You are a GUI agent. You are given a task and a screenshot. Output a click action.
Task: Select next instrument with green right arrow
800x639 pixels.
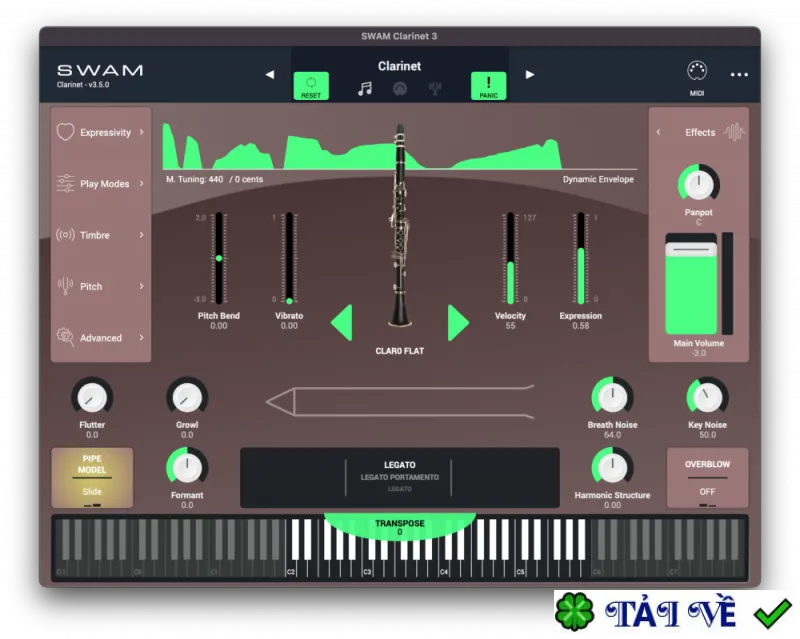coord(458,323)
